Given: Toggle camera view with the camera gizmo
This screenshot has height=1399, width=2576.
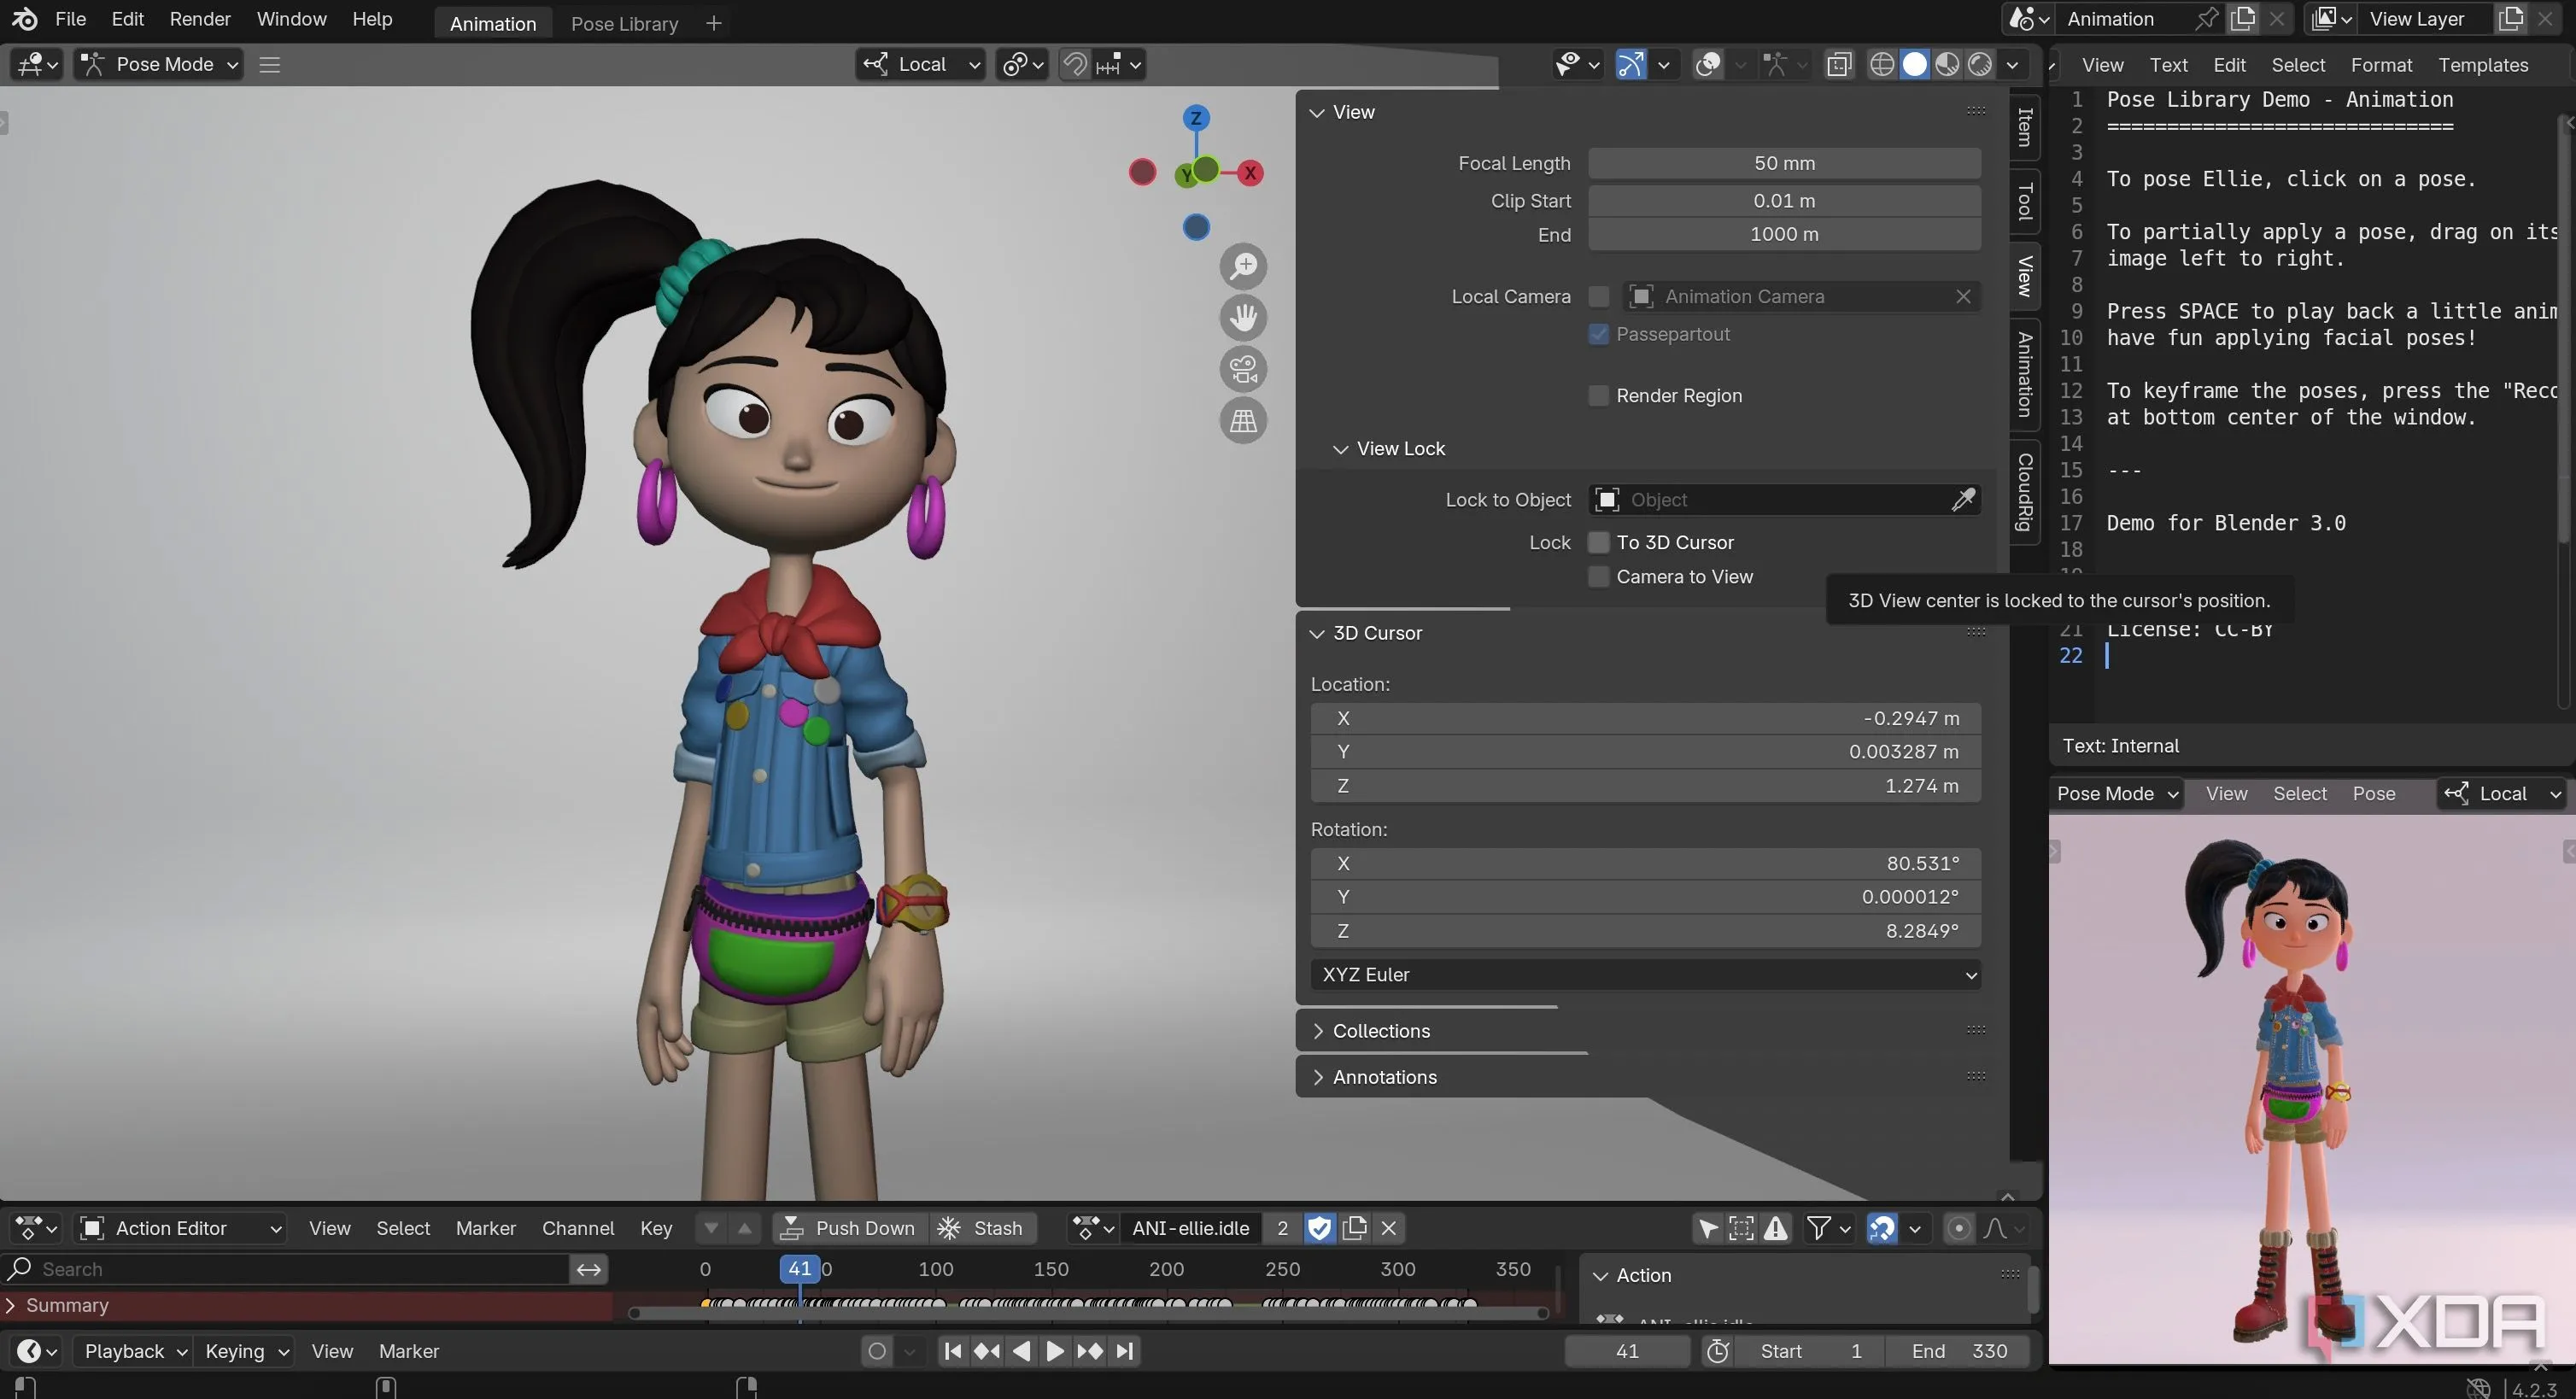Looking at the screenshot, I should coord(1243,370).
